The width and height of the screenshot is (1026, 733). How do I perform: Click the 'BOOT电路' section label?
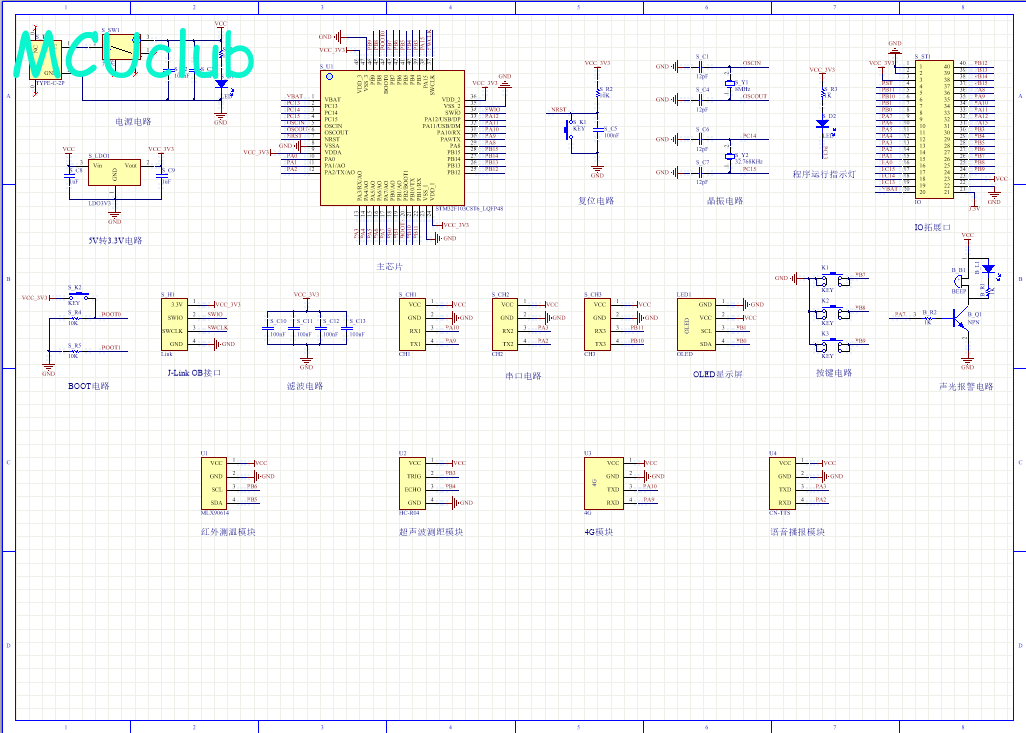tap(89, 386)
